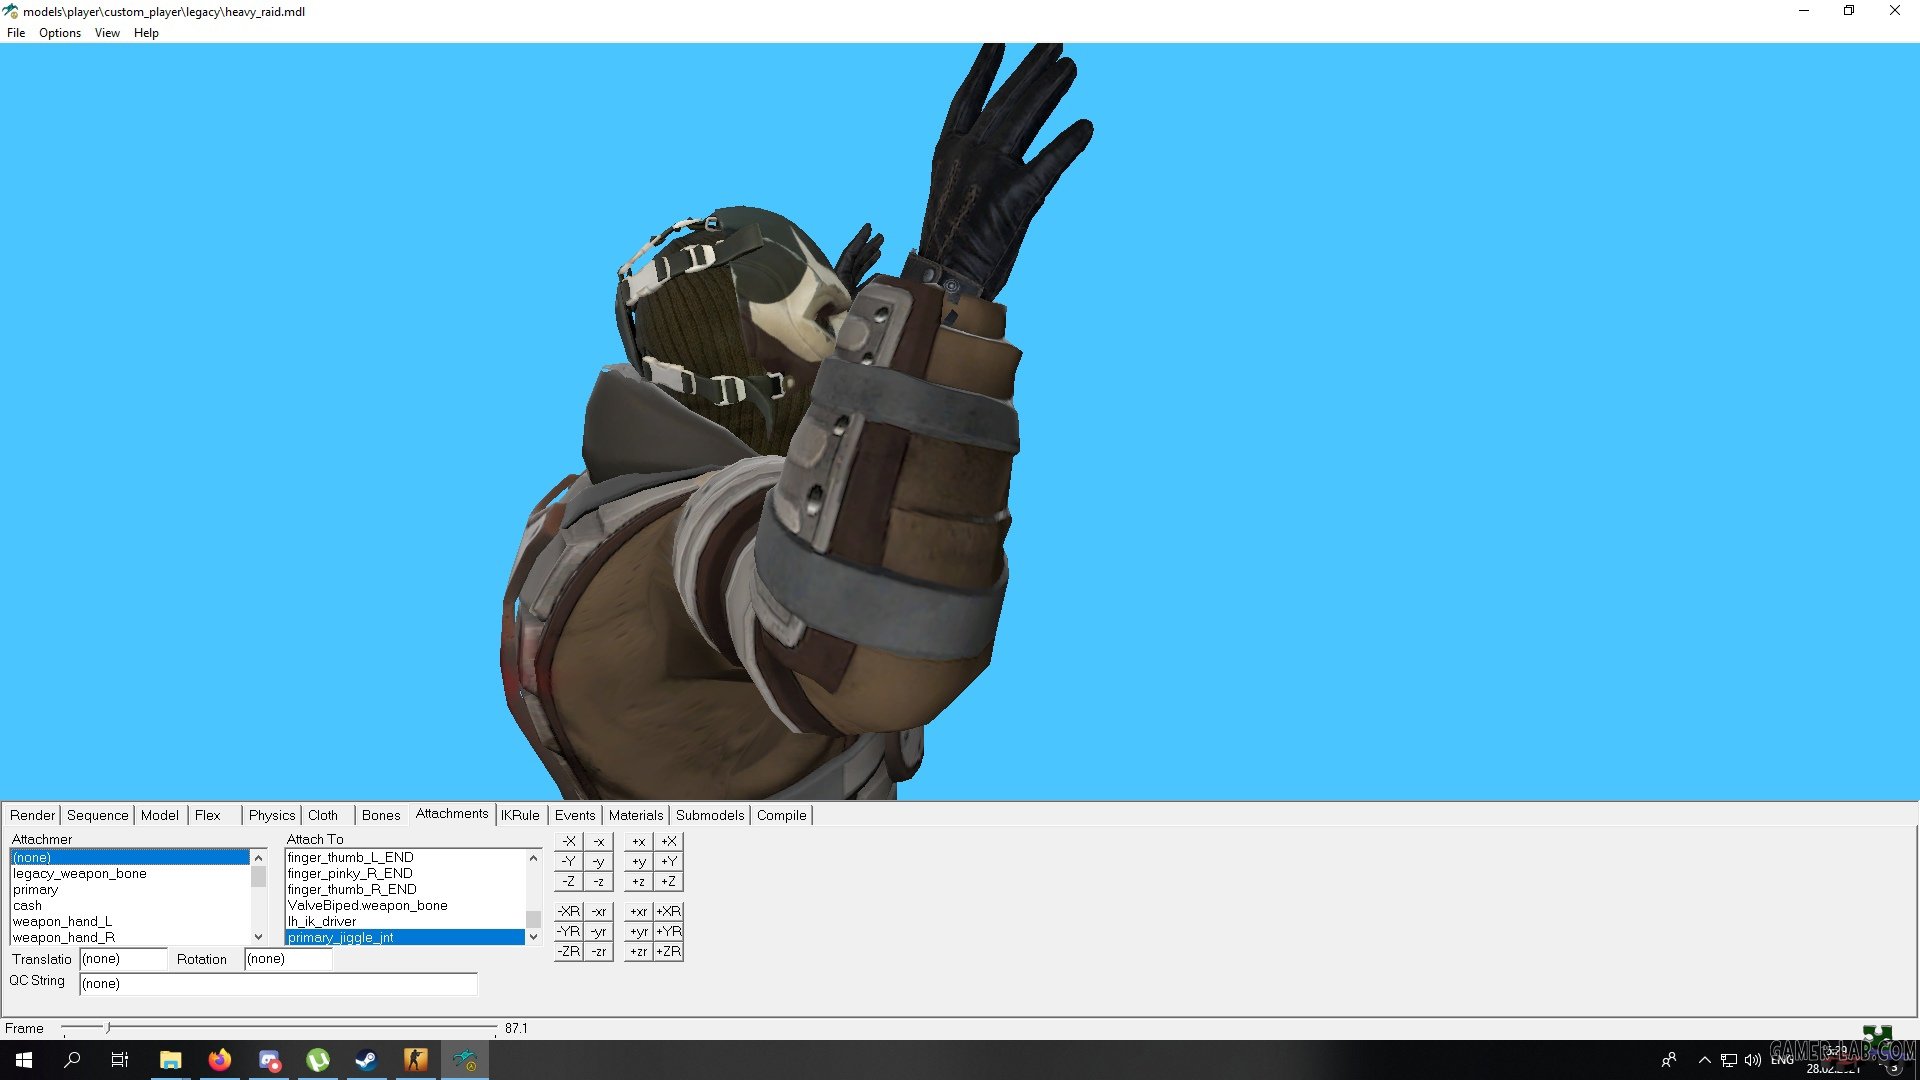The width and height of the screenshot is (1920, 1080).
Task: Switch to the Bones tab
Action: [381, 816]
